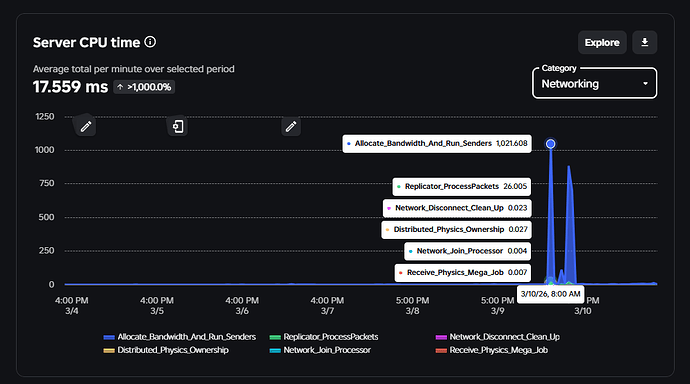Click the Network_Disconnect_Clean_Up 0.023 tooltip
Viewport: 690px width, 384px height.
tap(457, 208)
